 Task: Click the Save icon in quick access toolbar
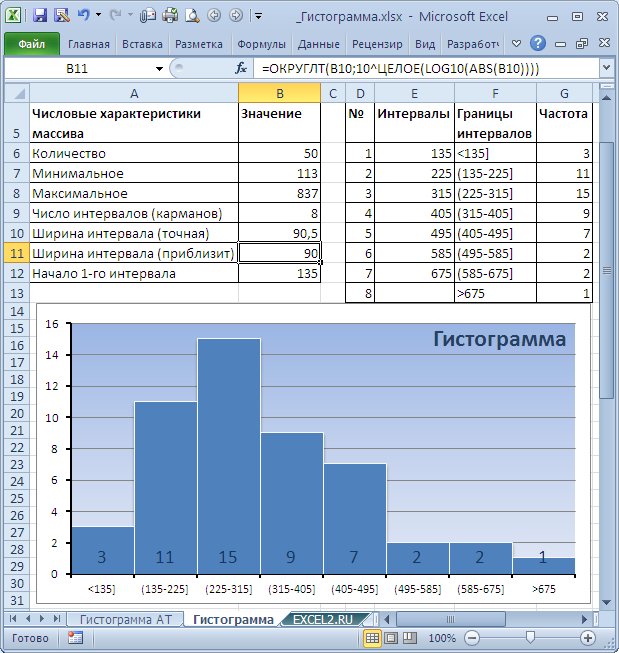tap(40, 16)
